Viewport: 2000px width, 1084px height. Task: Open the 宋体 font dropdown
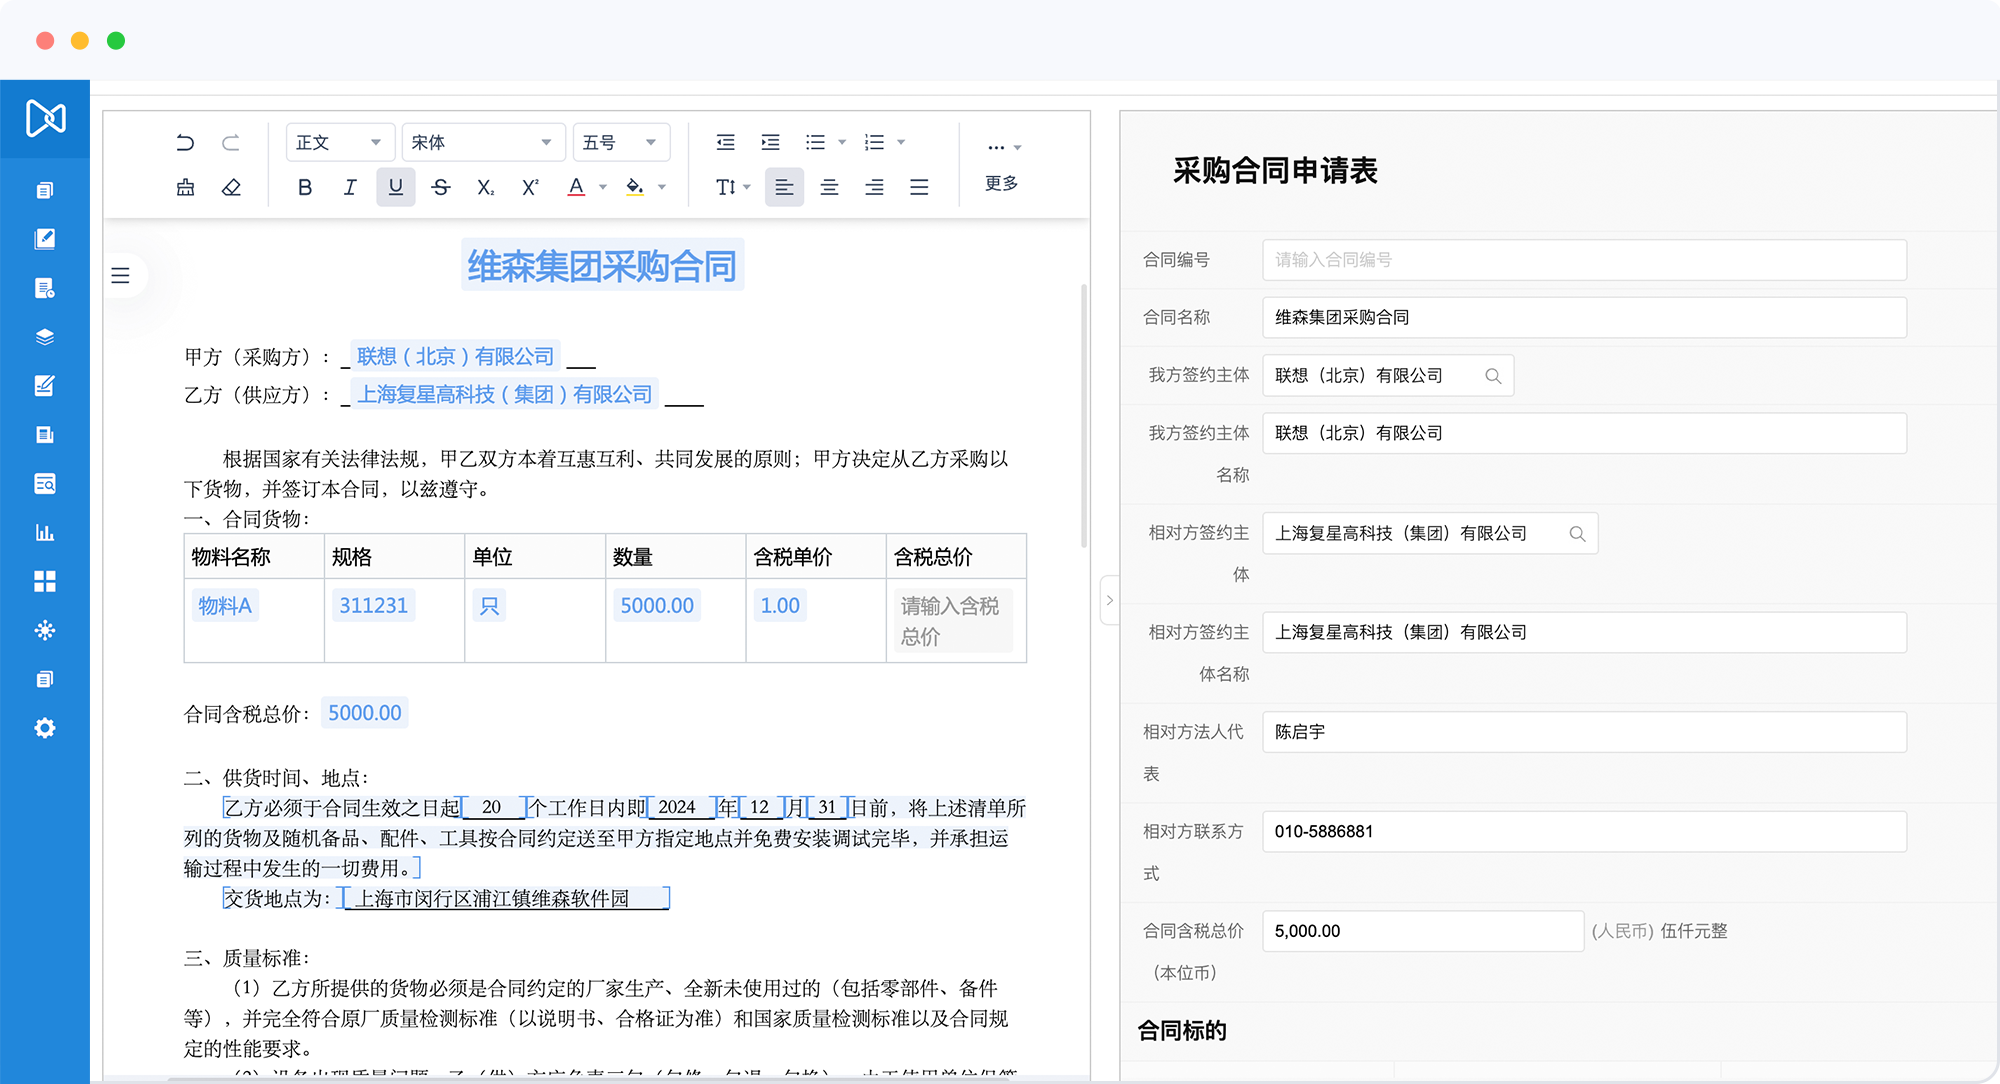(x=482, y=142)
